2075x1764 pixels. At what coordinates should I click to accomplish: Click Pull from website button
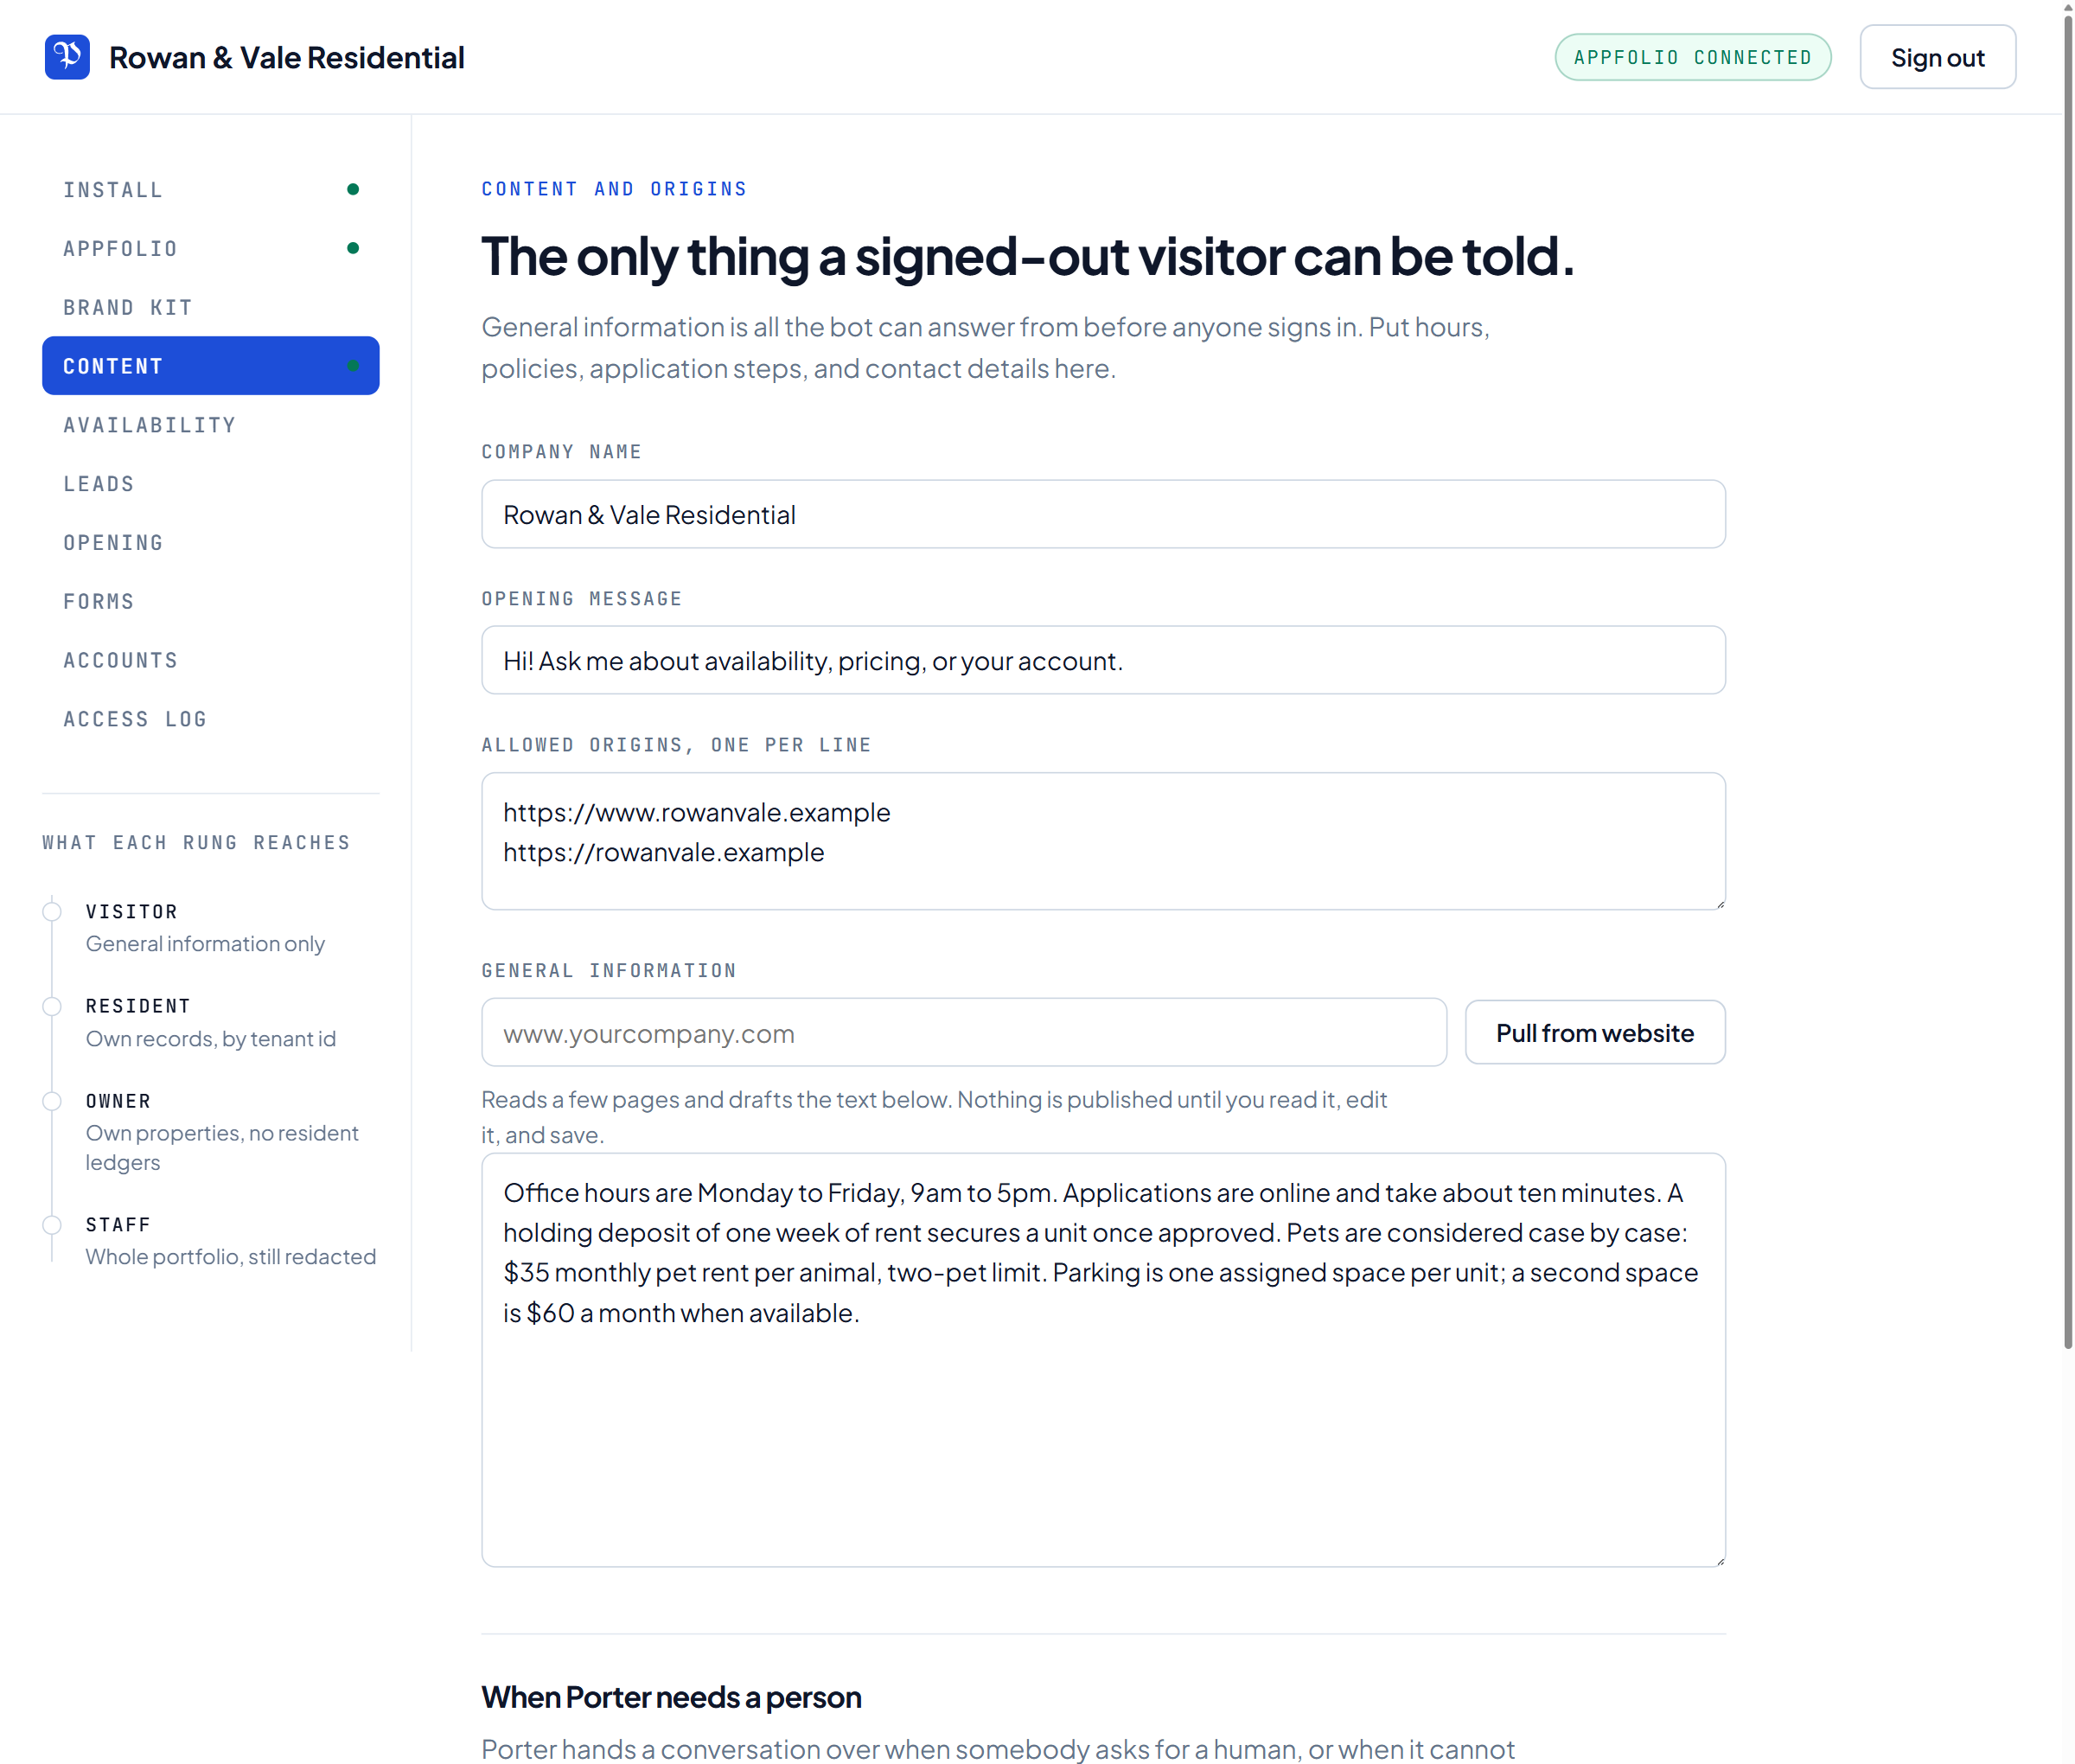pyautogui.click(x=1594, y=1032)
